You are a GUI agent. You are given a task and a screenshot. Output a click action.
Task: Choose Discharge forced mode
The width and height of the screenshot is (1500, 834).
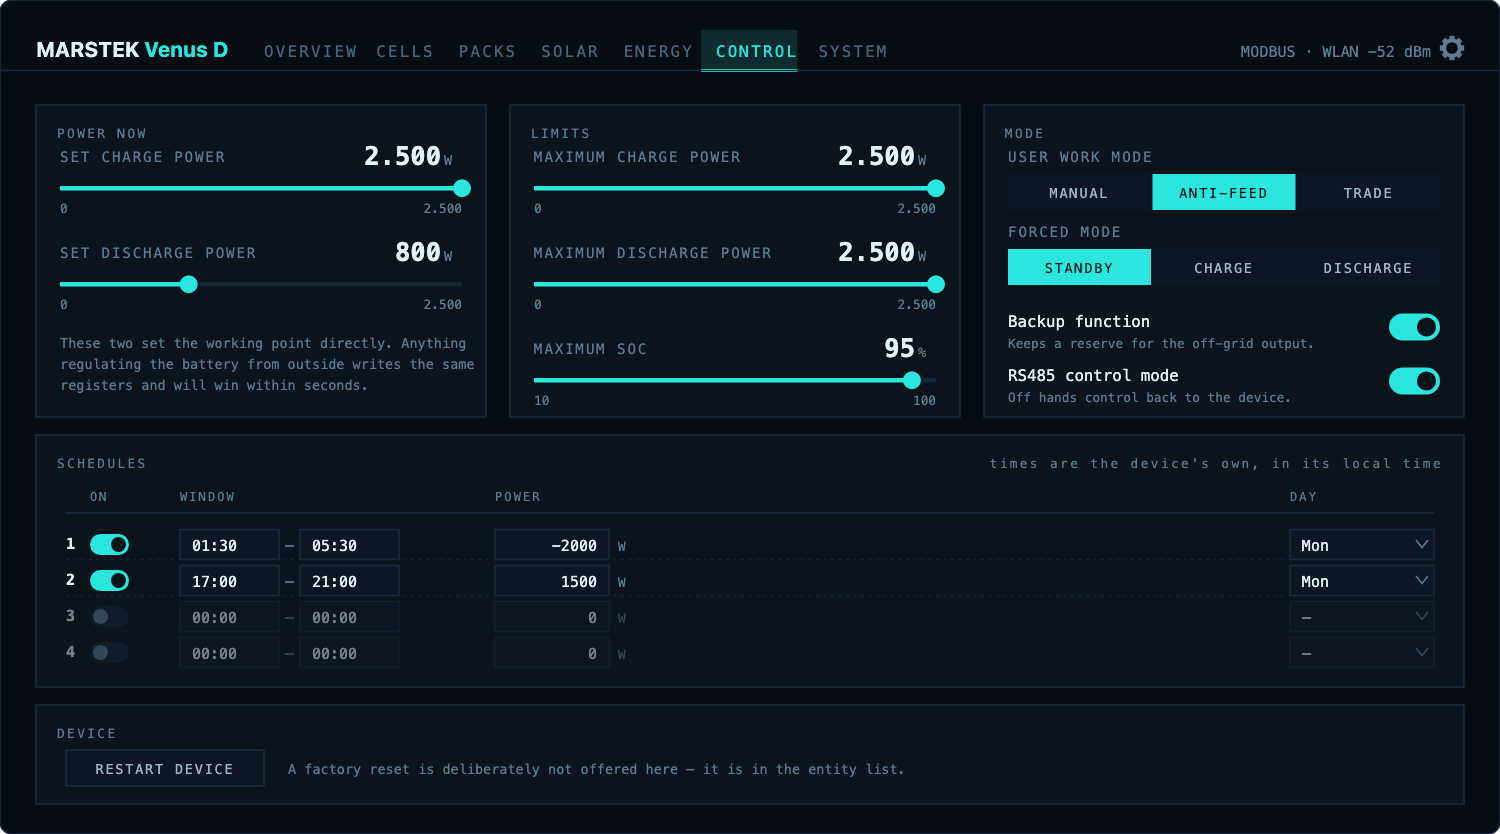coord(1368,267)
